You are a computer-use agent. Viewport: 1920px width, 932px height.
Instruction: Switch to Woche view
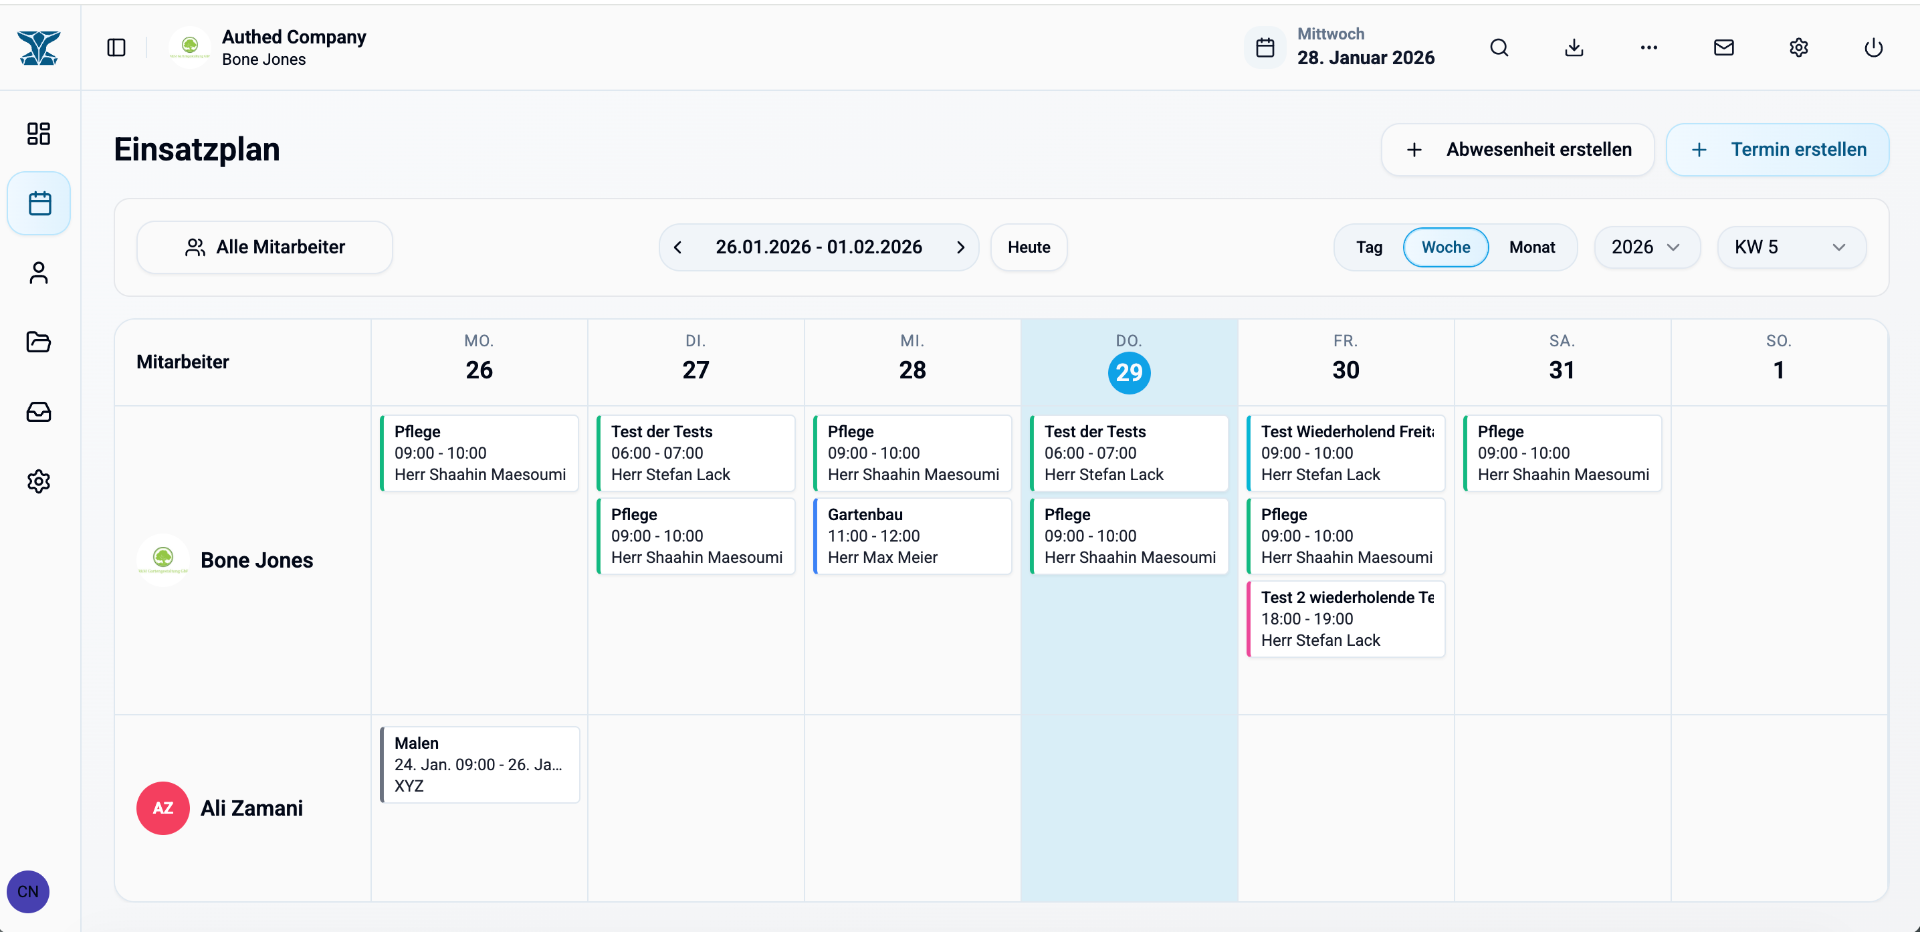tap(1446, 247)
